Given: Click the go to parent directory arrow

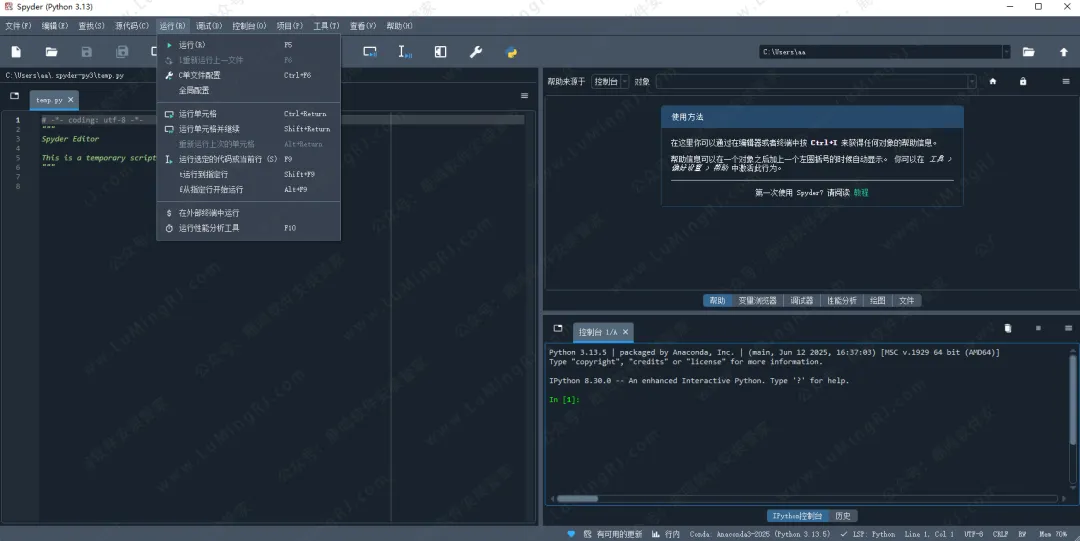Looking at the screenshot, I should tap(1063, 52).
